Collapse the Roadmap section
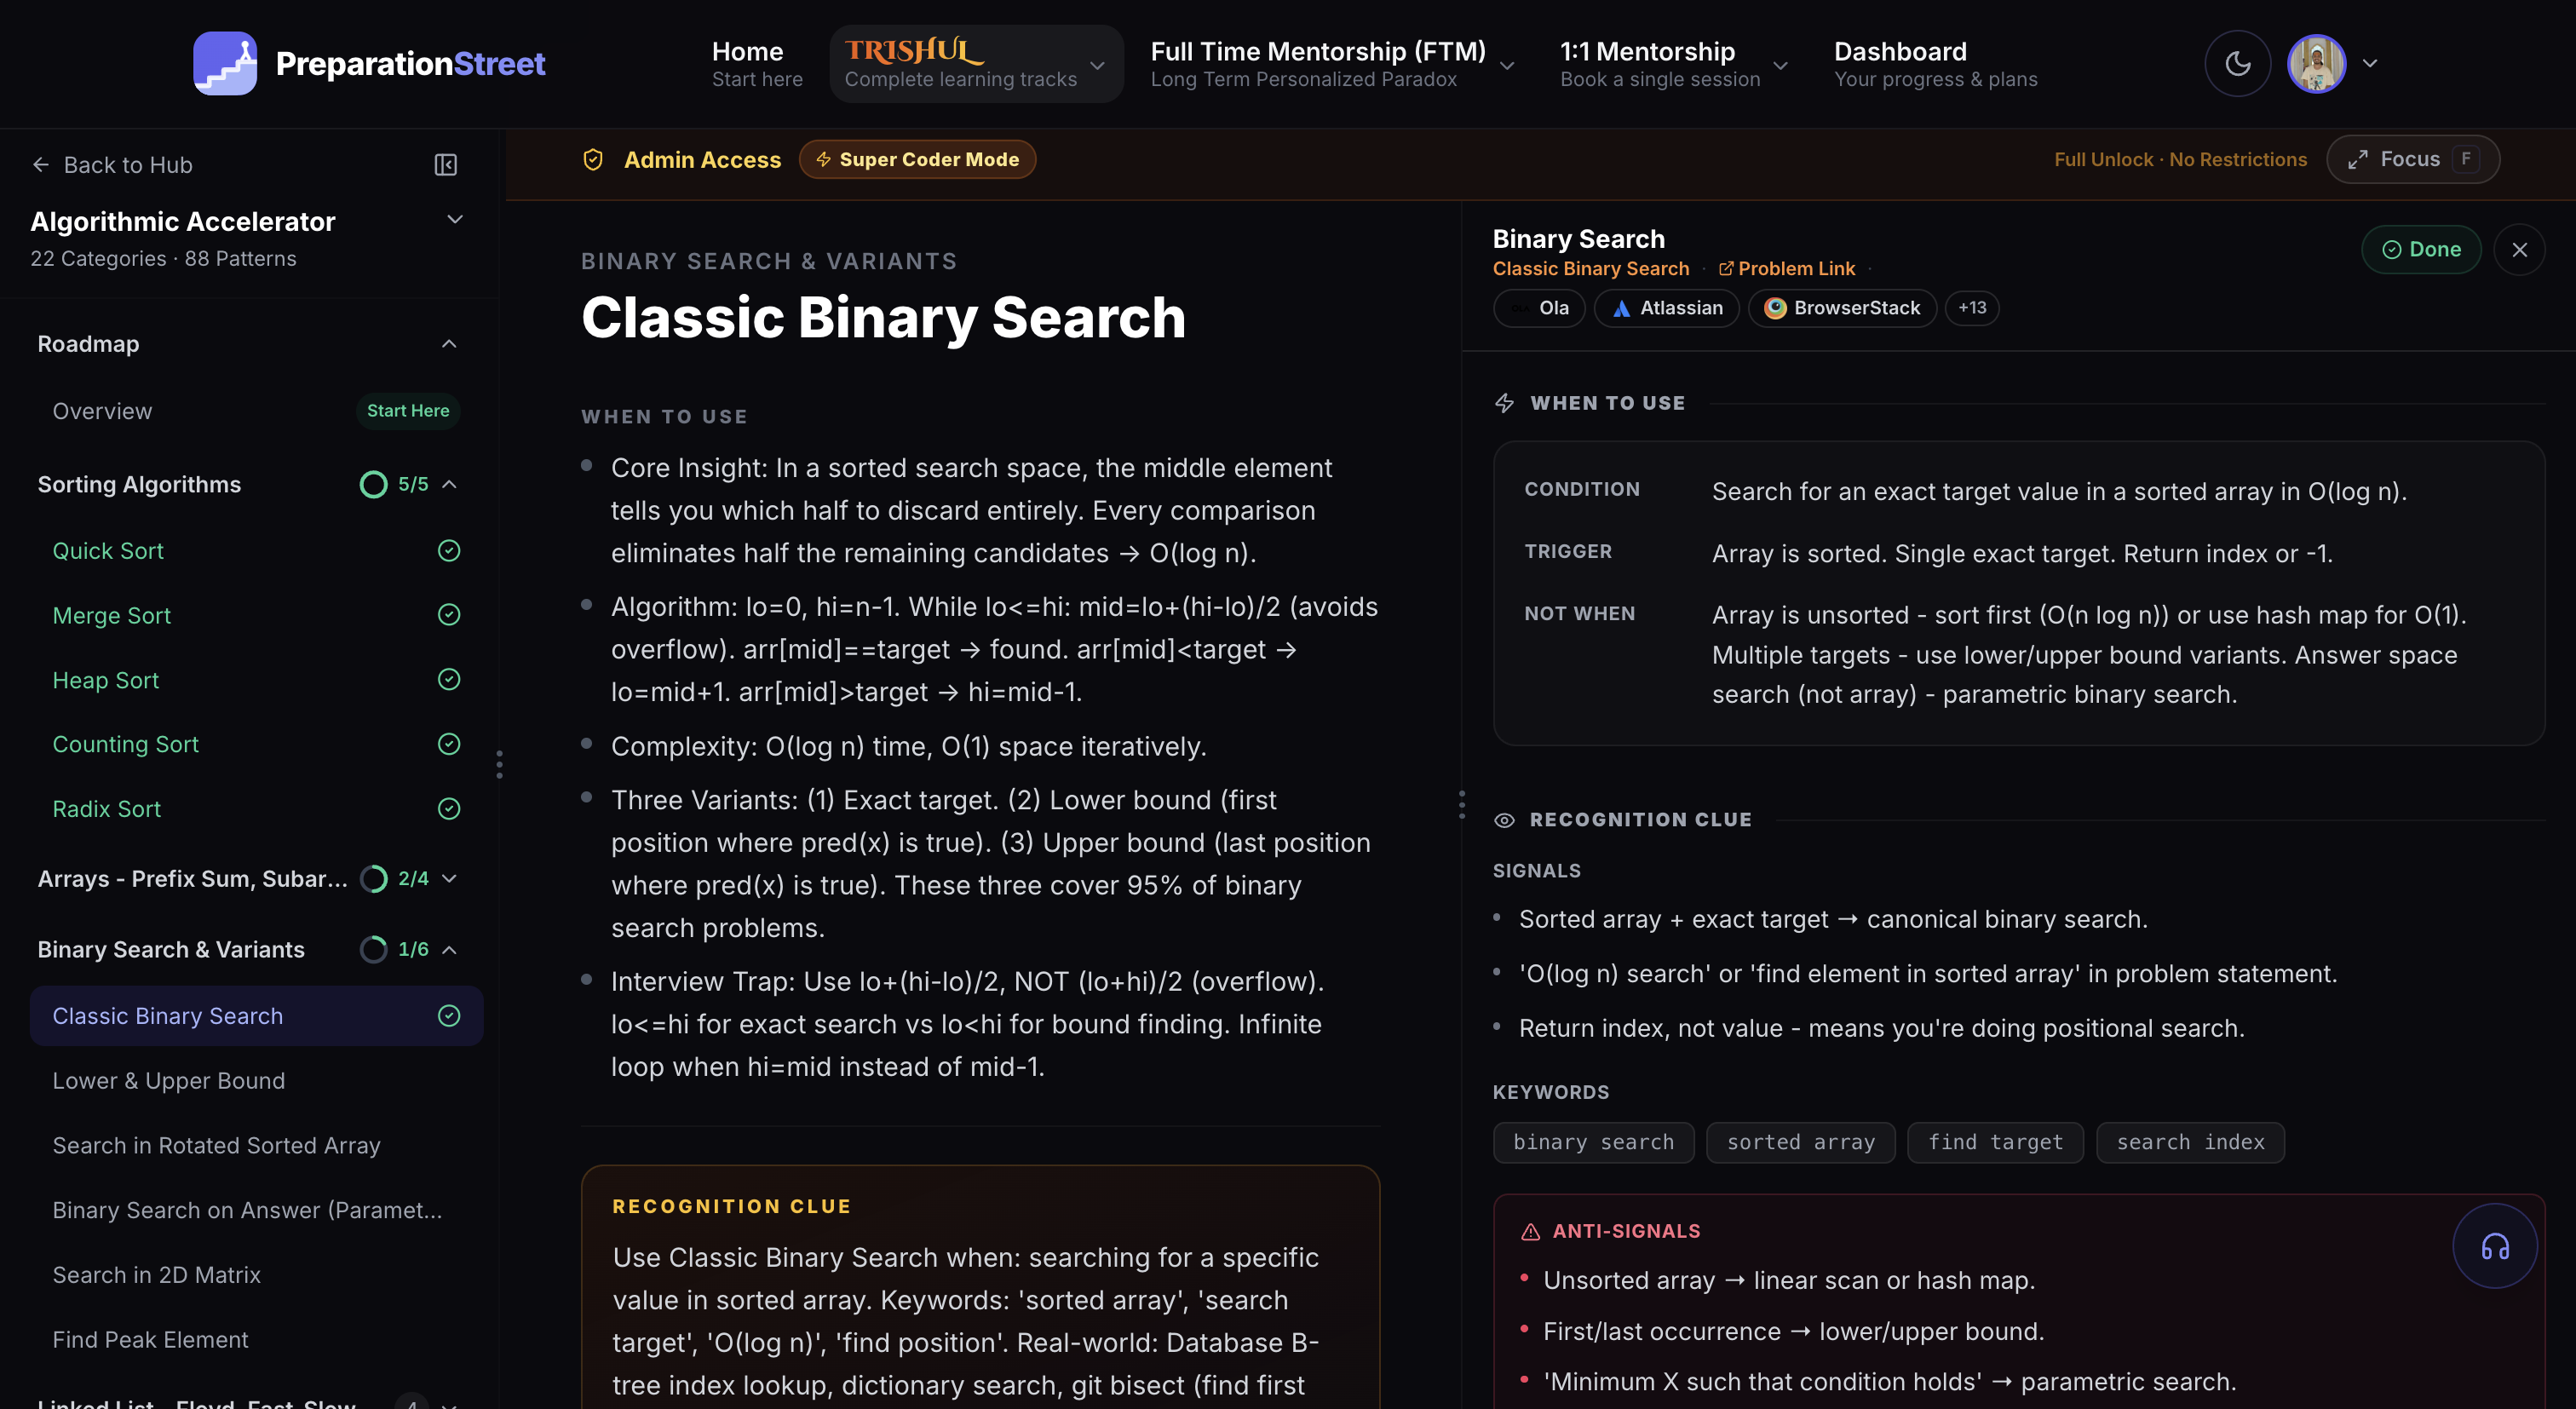The width and height of the screenshot is (2576, 1409). 449,344
